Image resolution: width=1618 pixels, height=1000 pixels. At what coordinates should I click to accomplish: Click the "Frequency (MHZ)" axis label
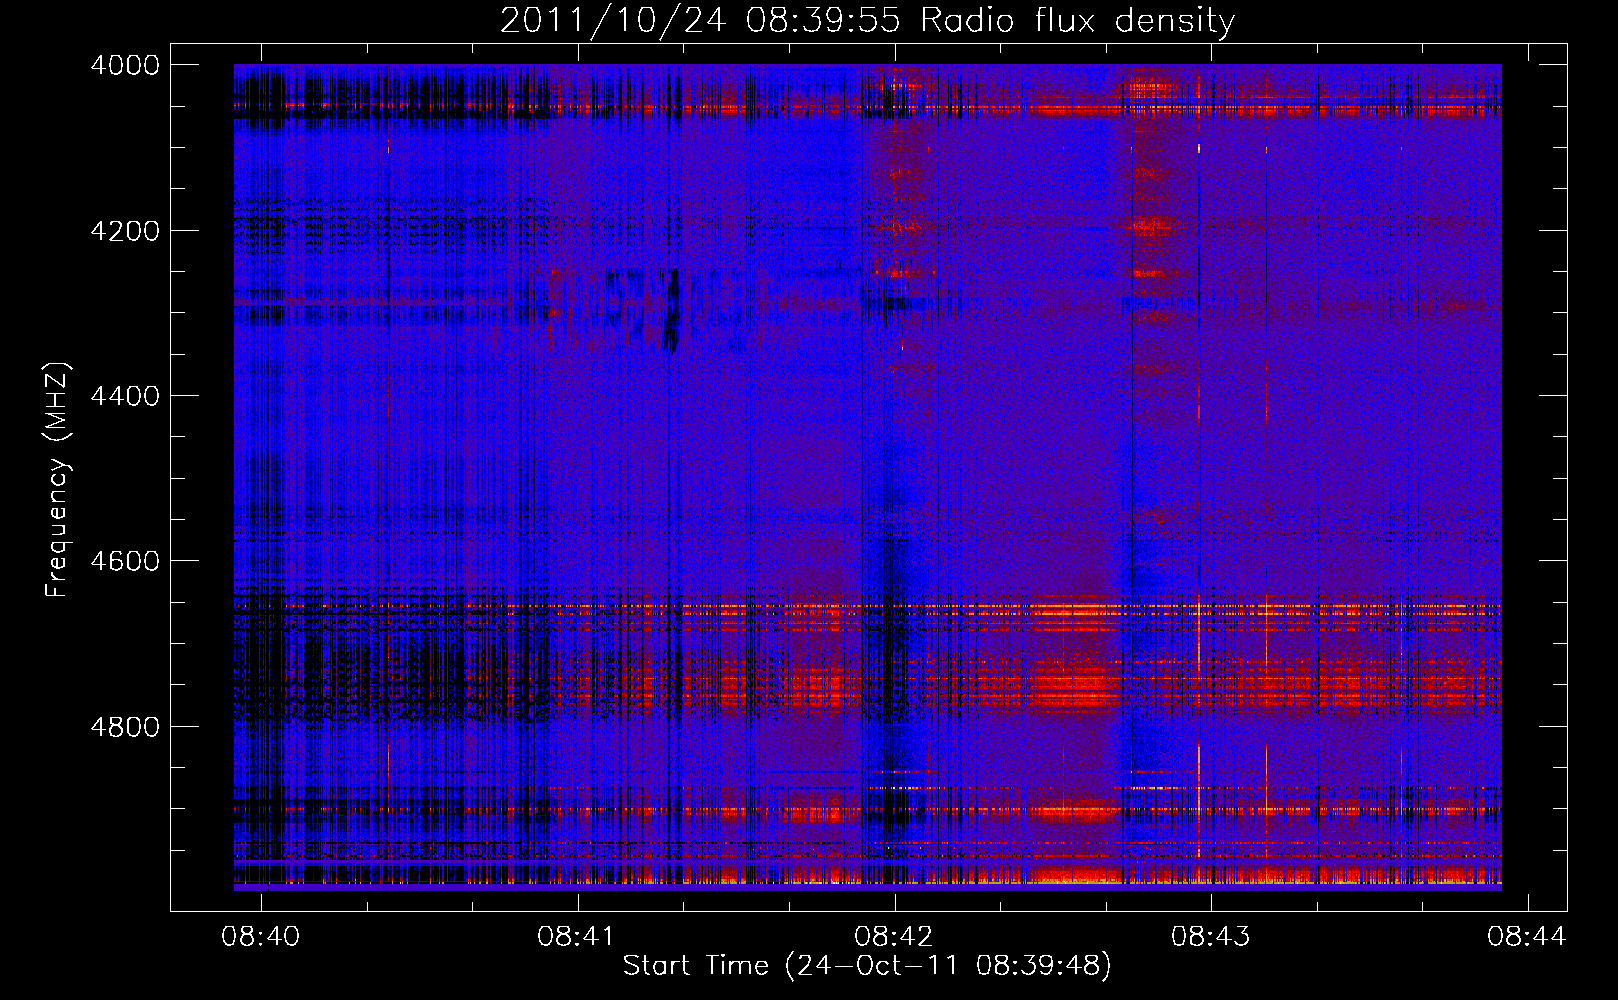tap(57, 480)
